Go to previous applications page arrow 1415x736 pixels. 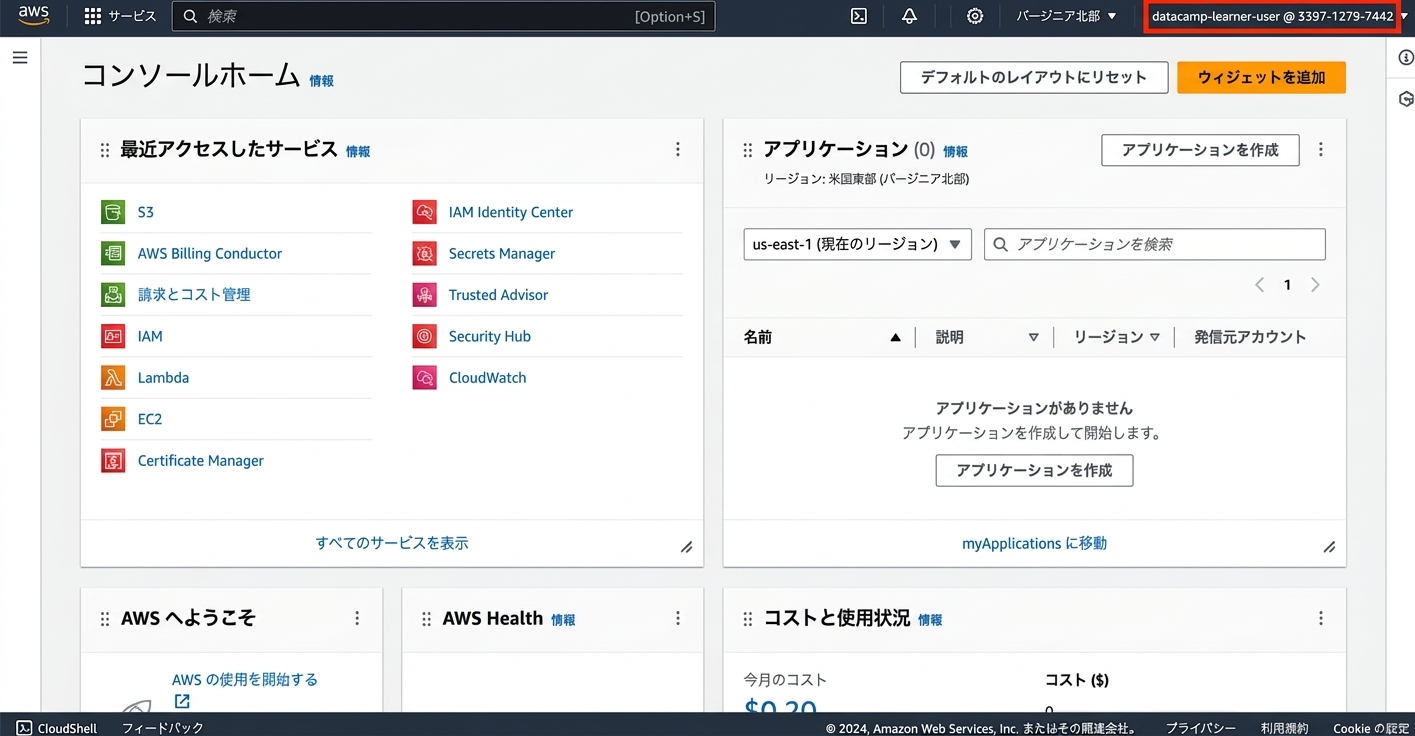click(x=1260, y=285)
